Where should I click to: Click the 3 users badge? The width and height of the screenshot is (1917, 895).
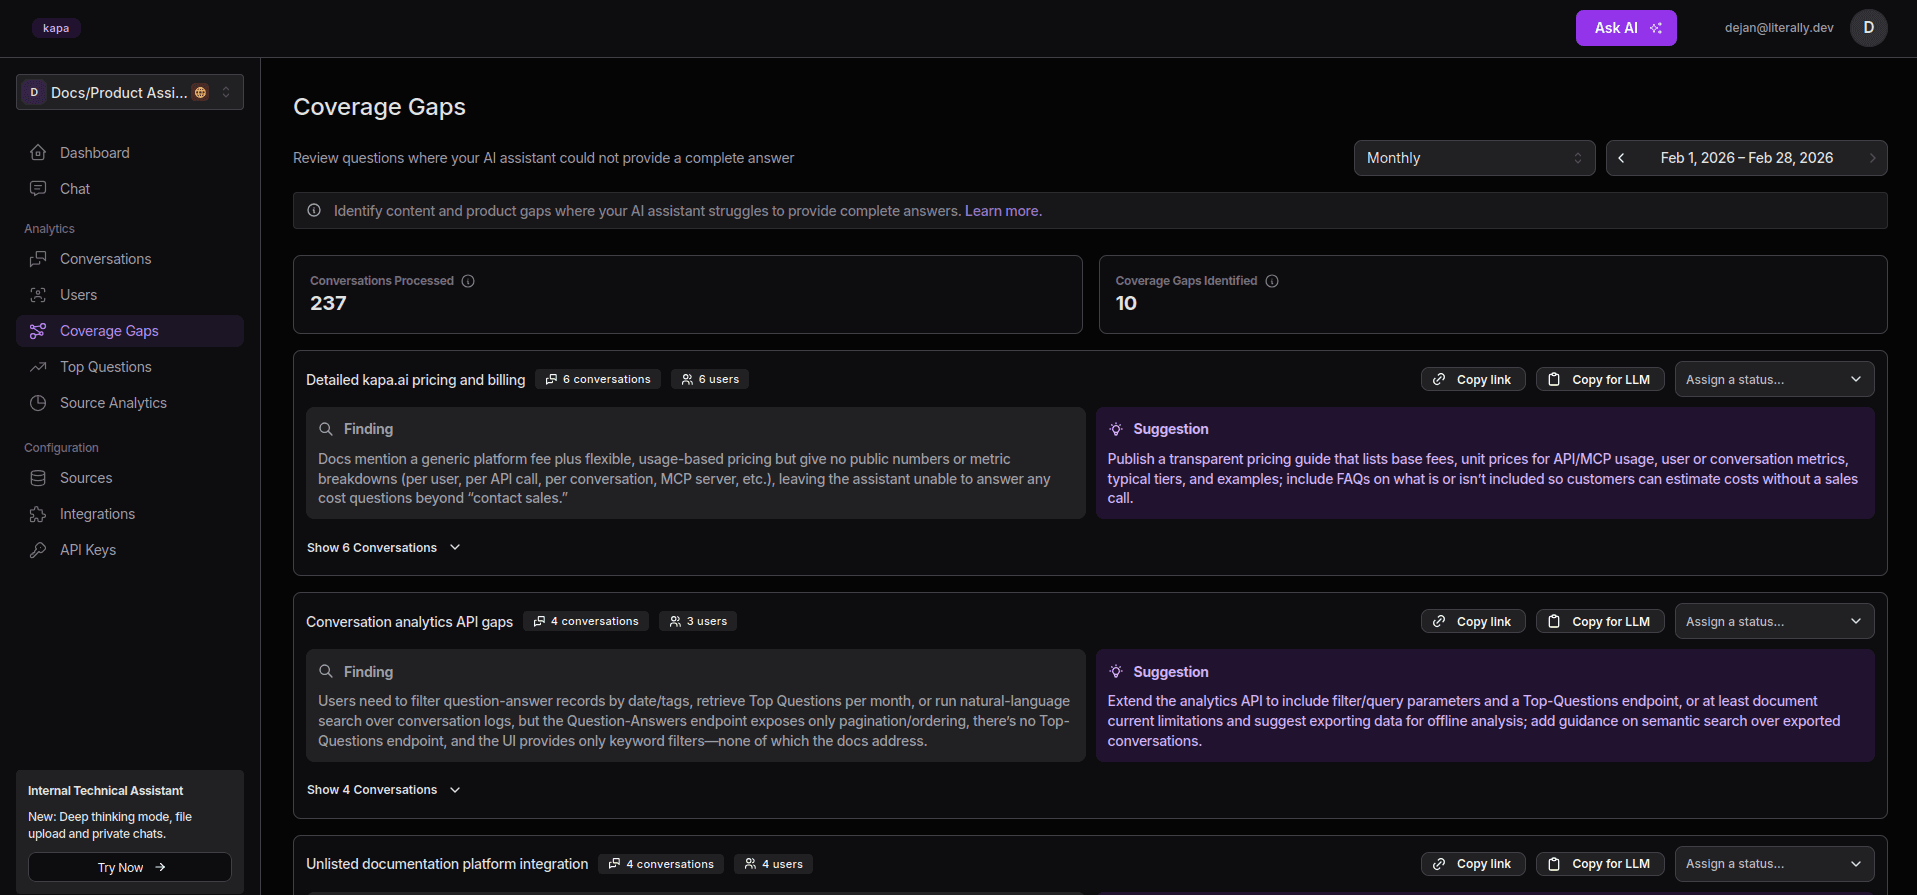click(x=698, y=621)
